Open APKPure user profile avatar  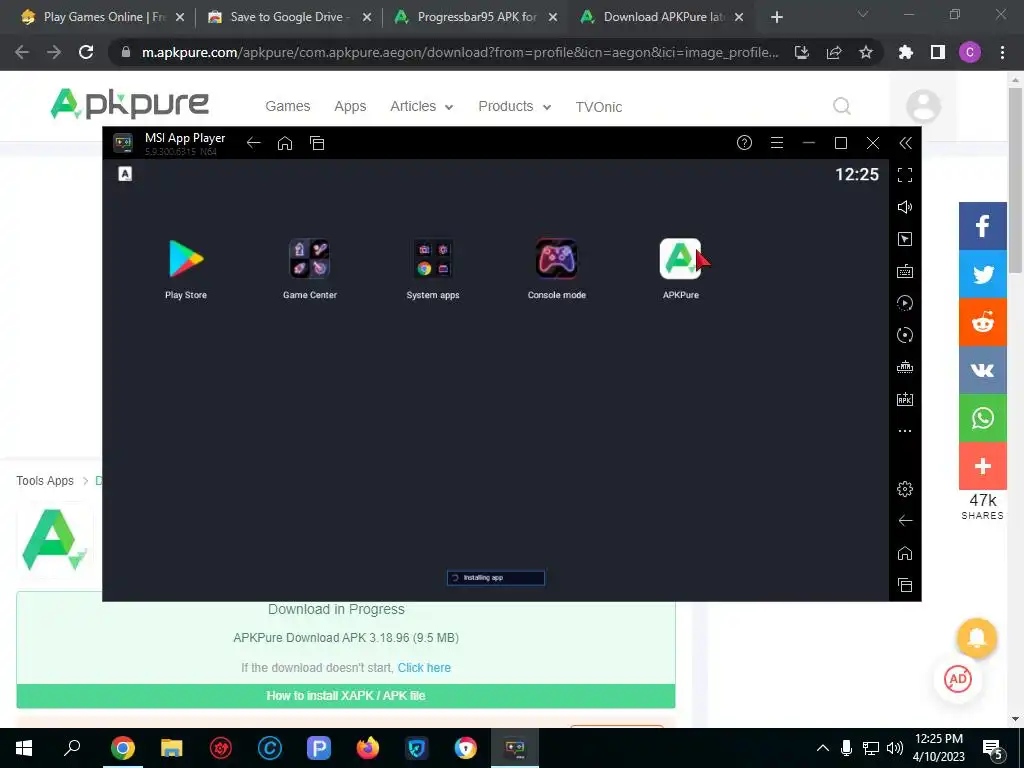923,106
